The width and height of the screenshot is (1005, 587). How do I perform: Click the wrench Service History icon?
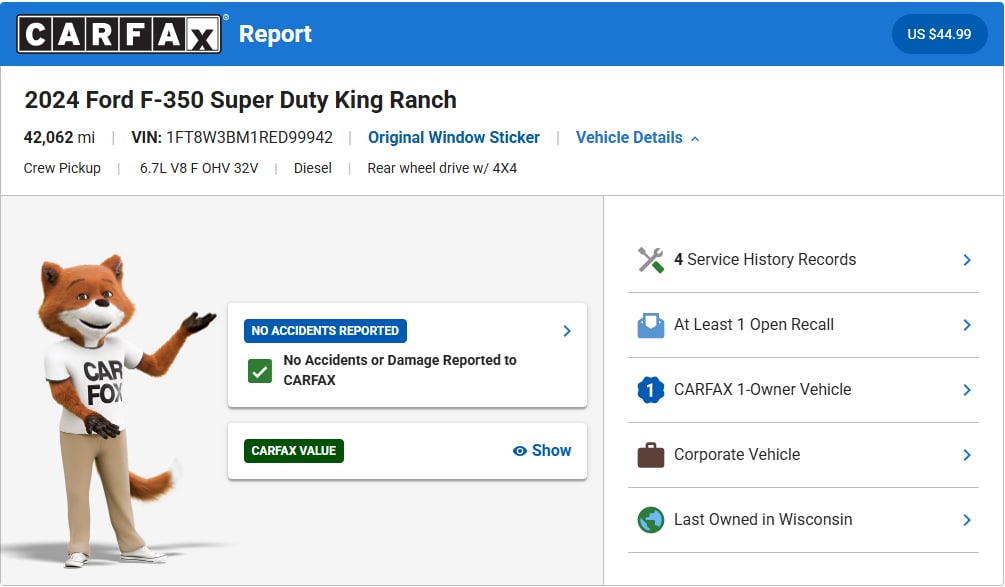[x=651, y=260]
